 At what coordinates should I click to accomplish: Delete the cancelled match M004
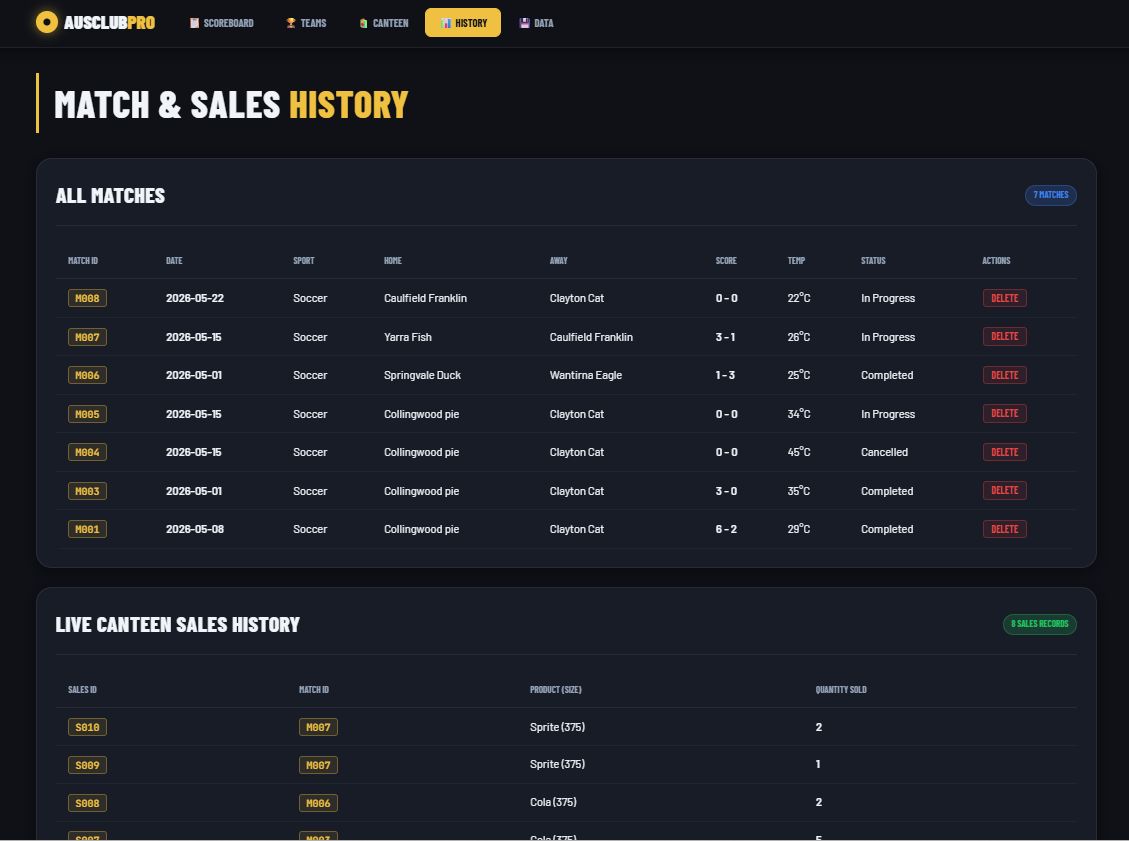(x=1004, y=452)
